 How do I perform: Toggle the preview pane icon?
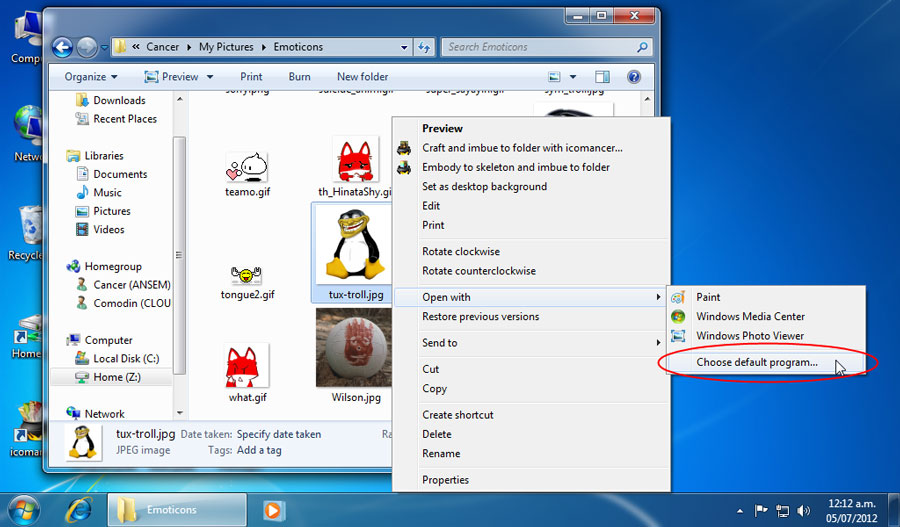pyautogui.click(x=602, y=77)
